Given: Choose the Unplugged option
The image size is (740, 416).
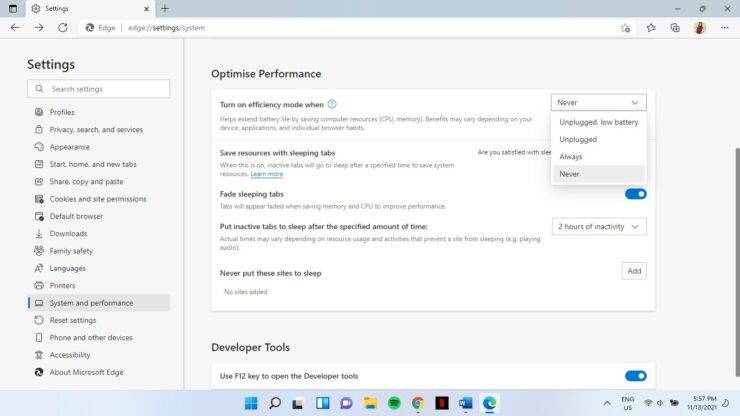Looking at the screenshot, I should (598, 139).
